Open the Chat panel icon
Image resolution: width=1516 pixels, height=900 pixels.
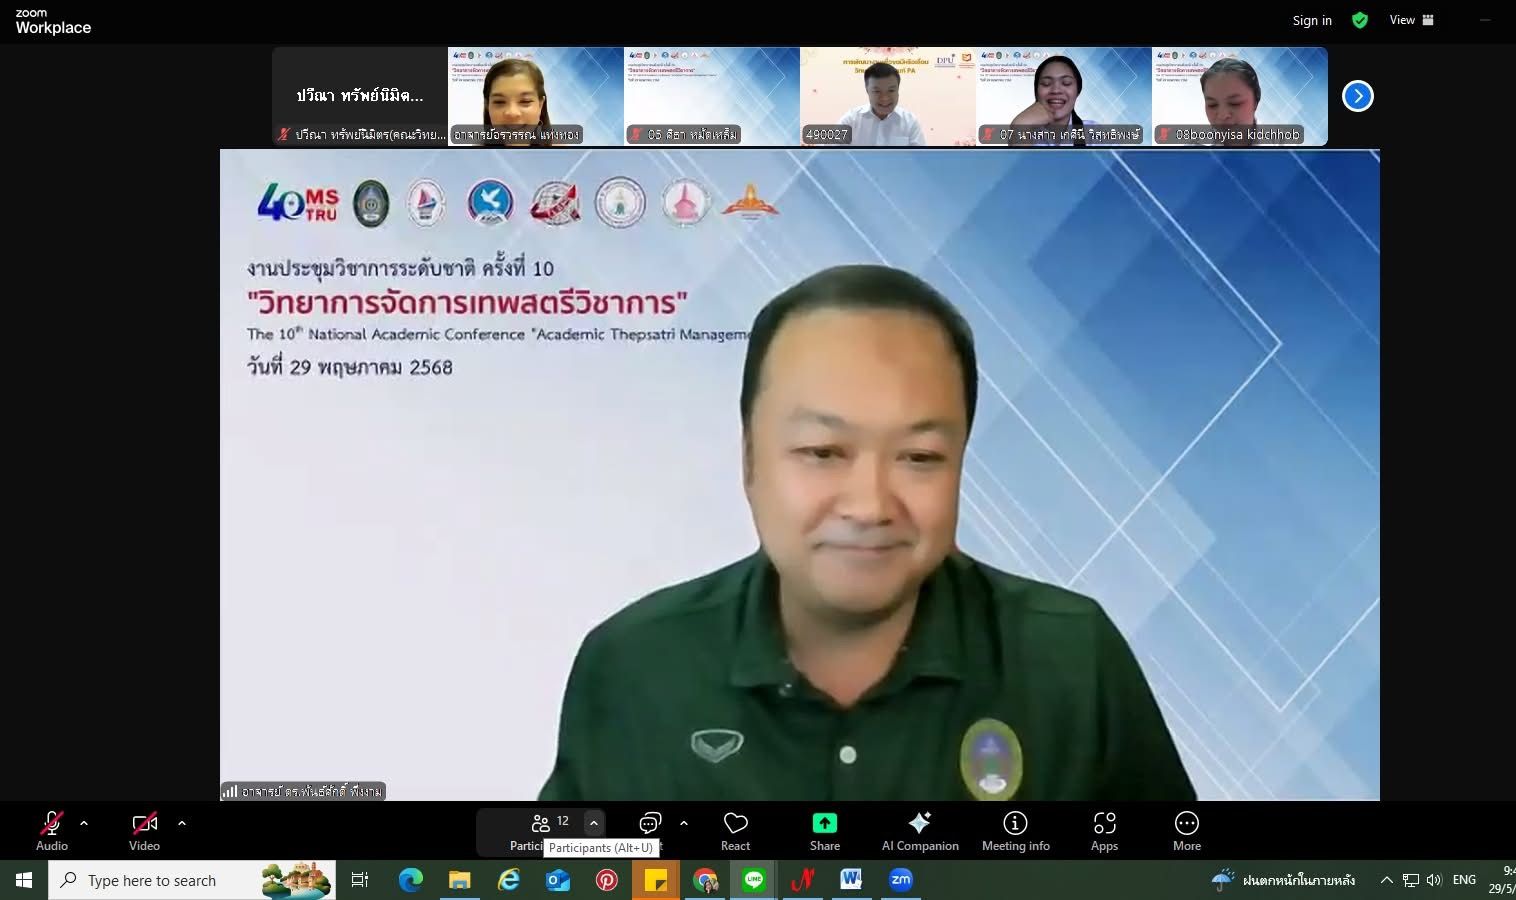click(x=650, y=823)
